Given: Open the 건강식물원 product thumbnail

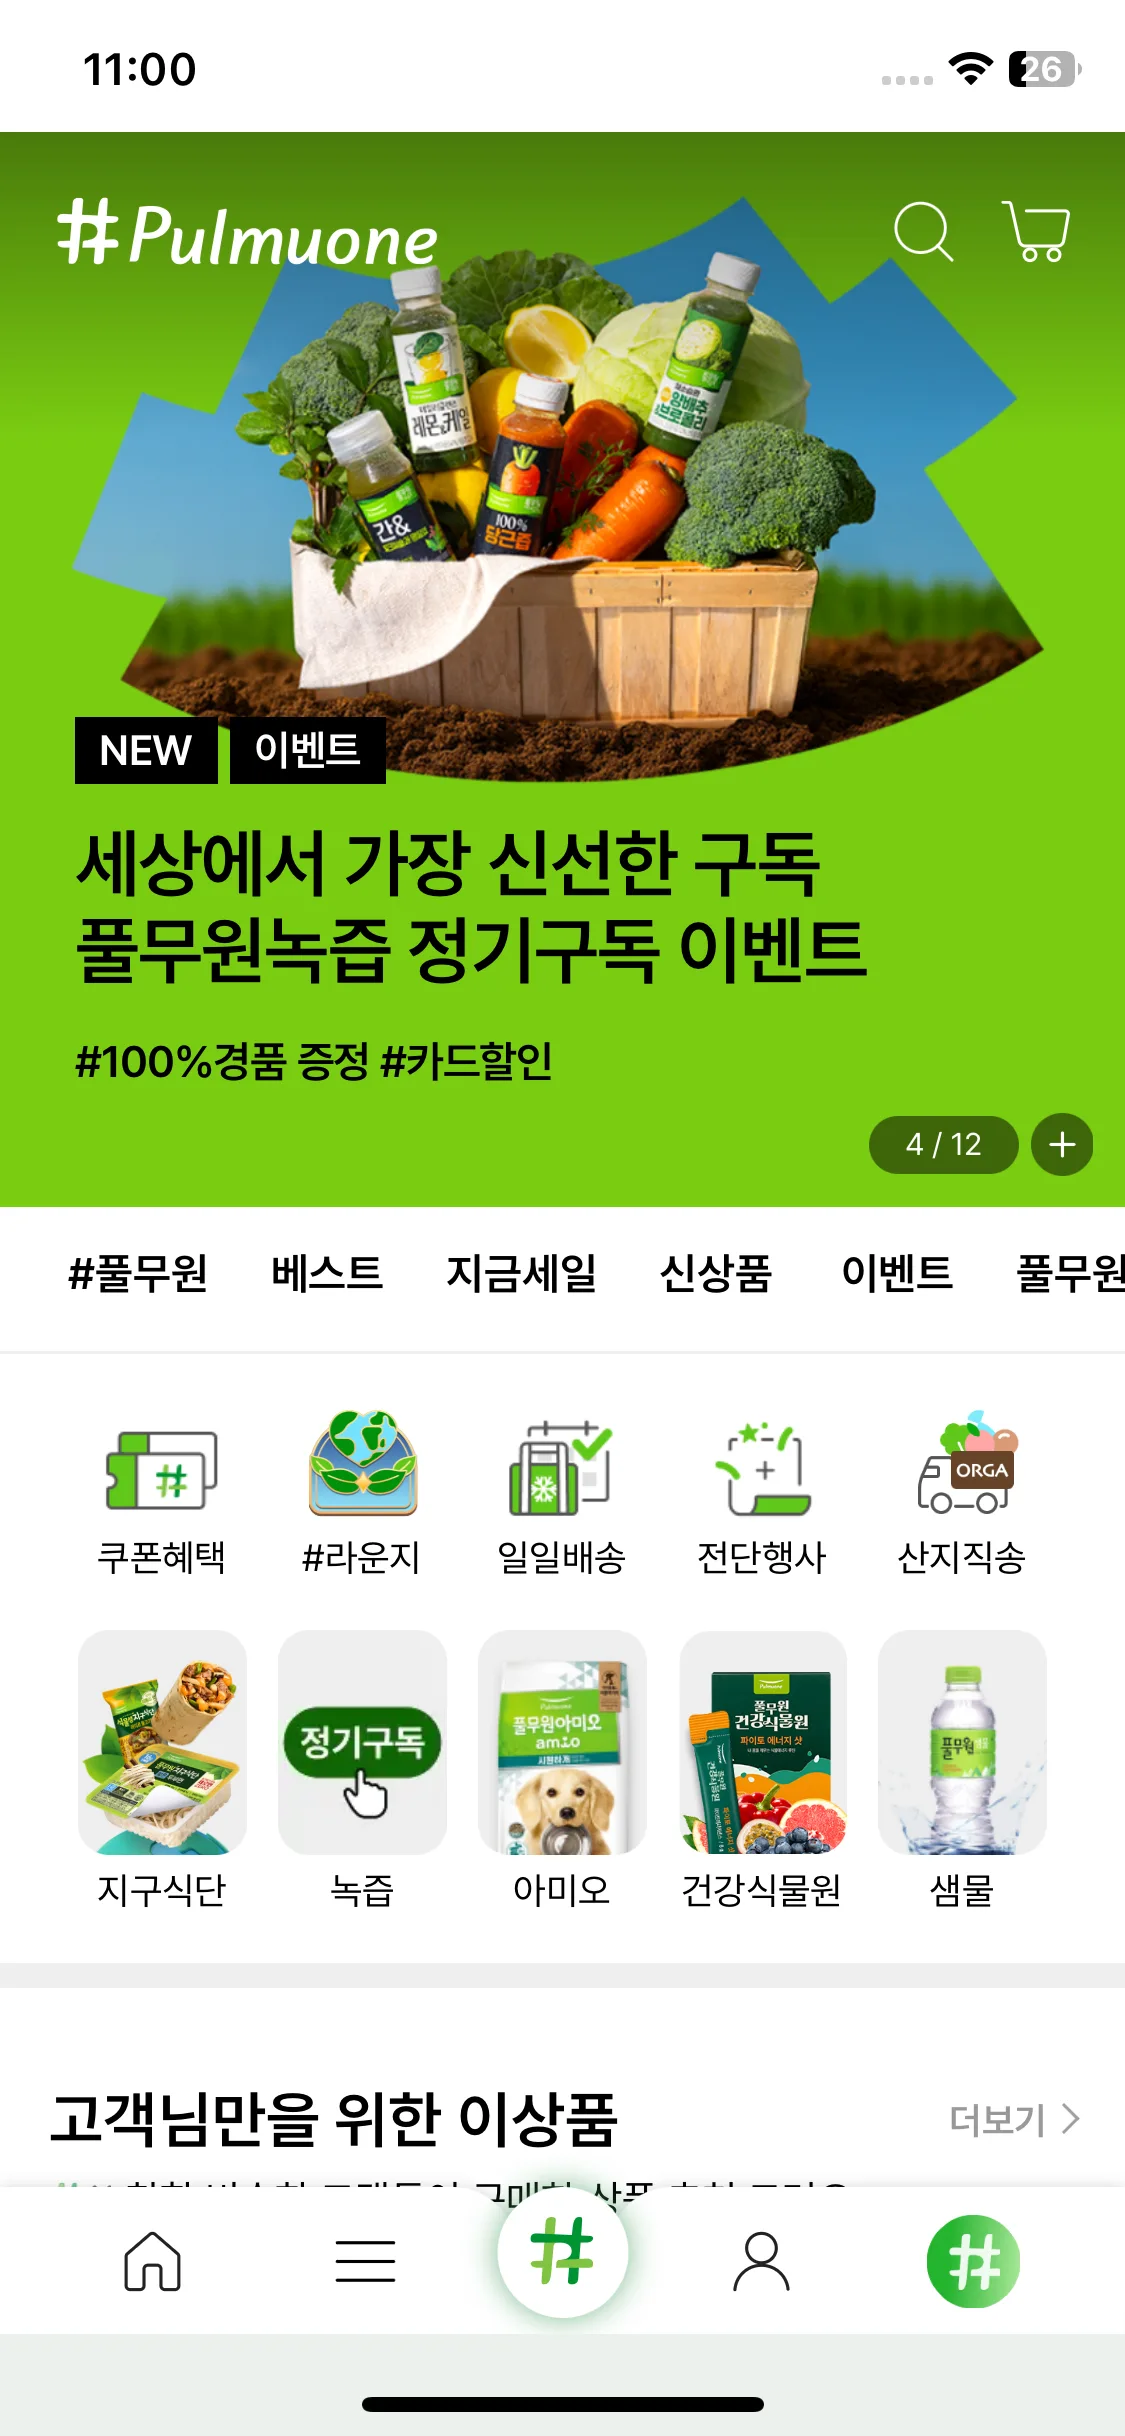Looking at the screenshot, I should coord(762,1742).
